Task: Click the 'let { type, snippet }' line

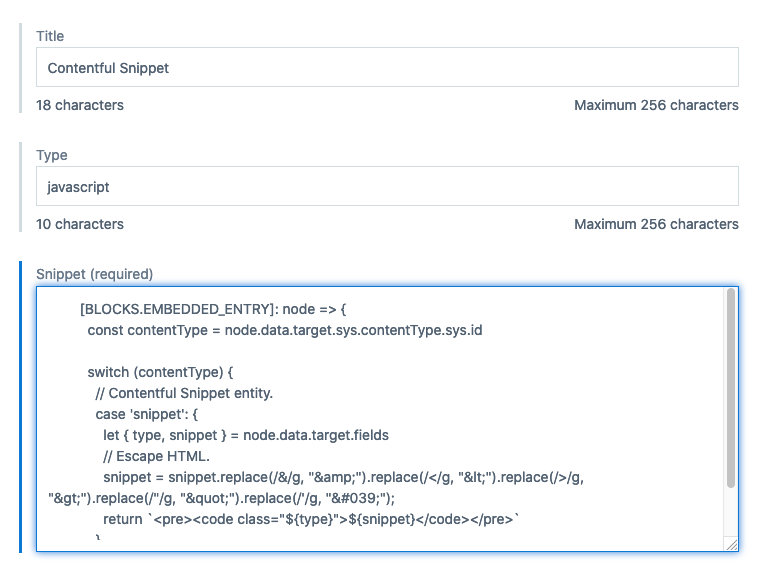Action: click(246, 435)
